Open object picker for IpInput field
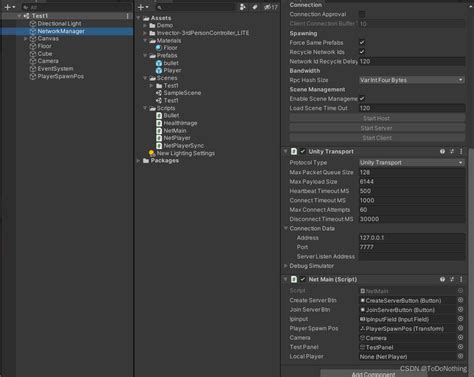474x377 pixels. pyautogui.click(x=460, y=319)
